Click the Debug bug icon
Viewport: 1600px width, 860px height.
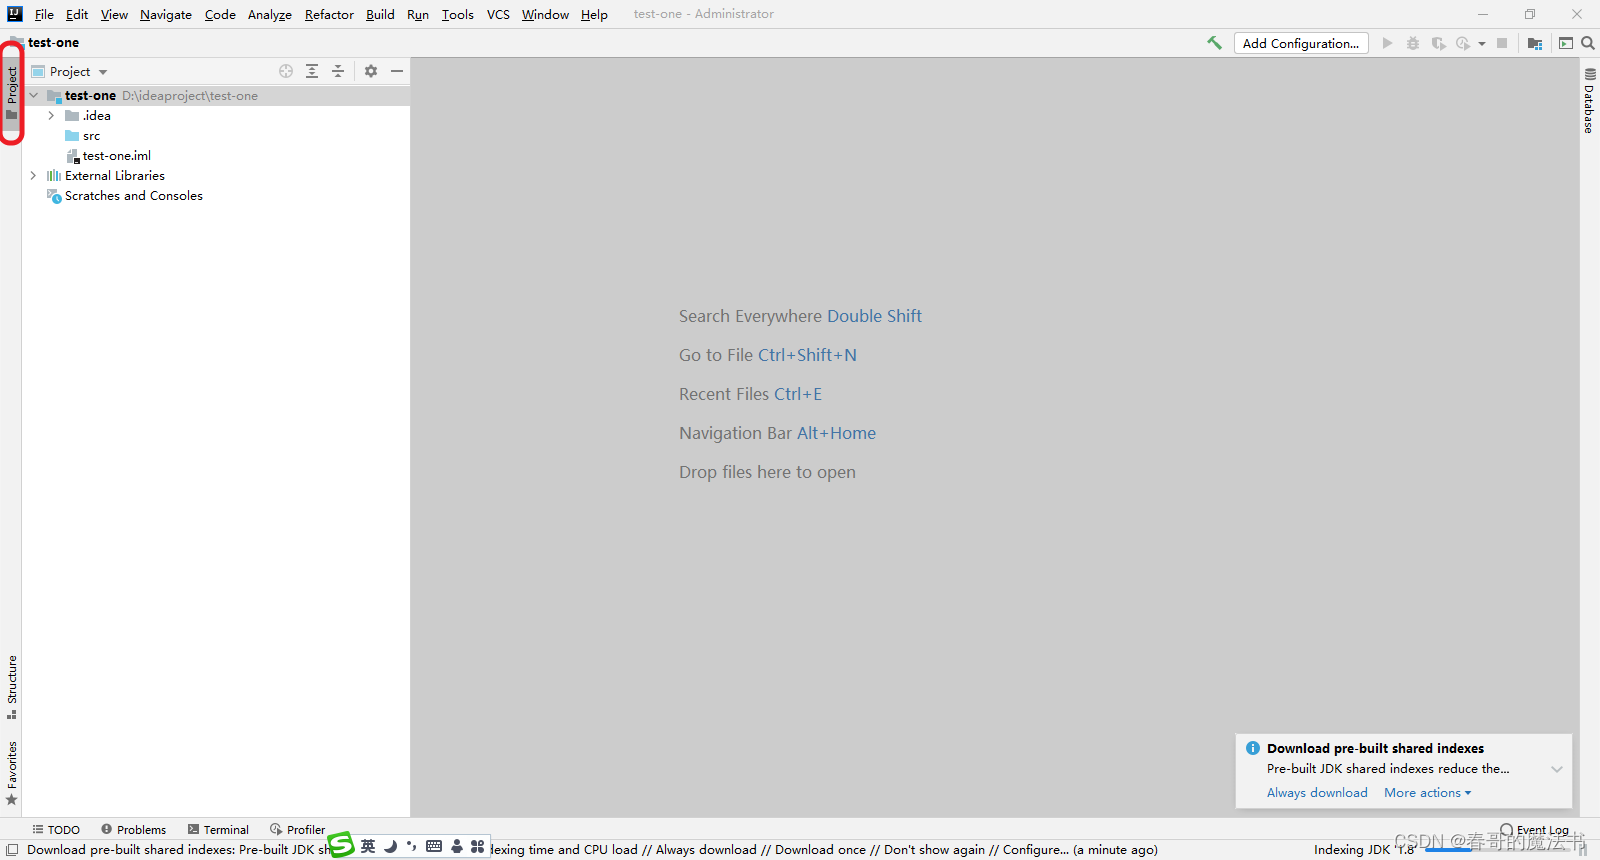pyautogui.click(x=1412, y=43)
